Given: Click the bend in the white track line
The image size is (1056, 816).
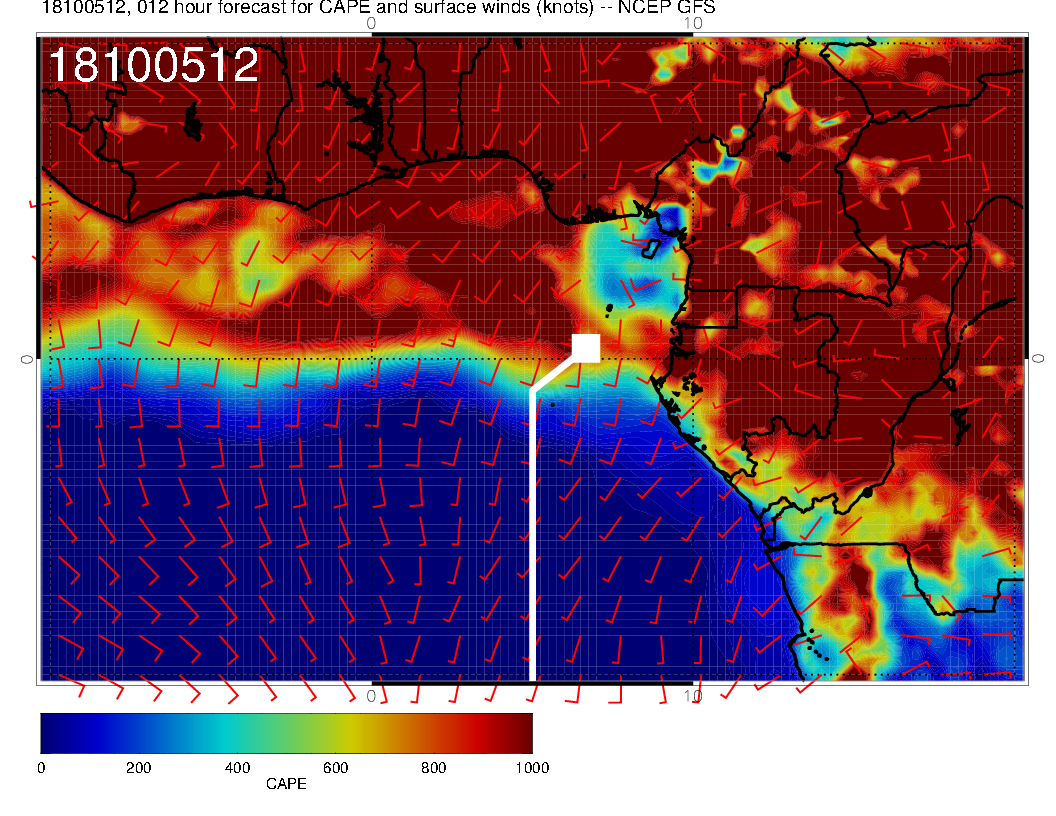Looking at the screenshot, I should (x=532, y=391).
